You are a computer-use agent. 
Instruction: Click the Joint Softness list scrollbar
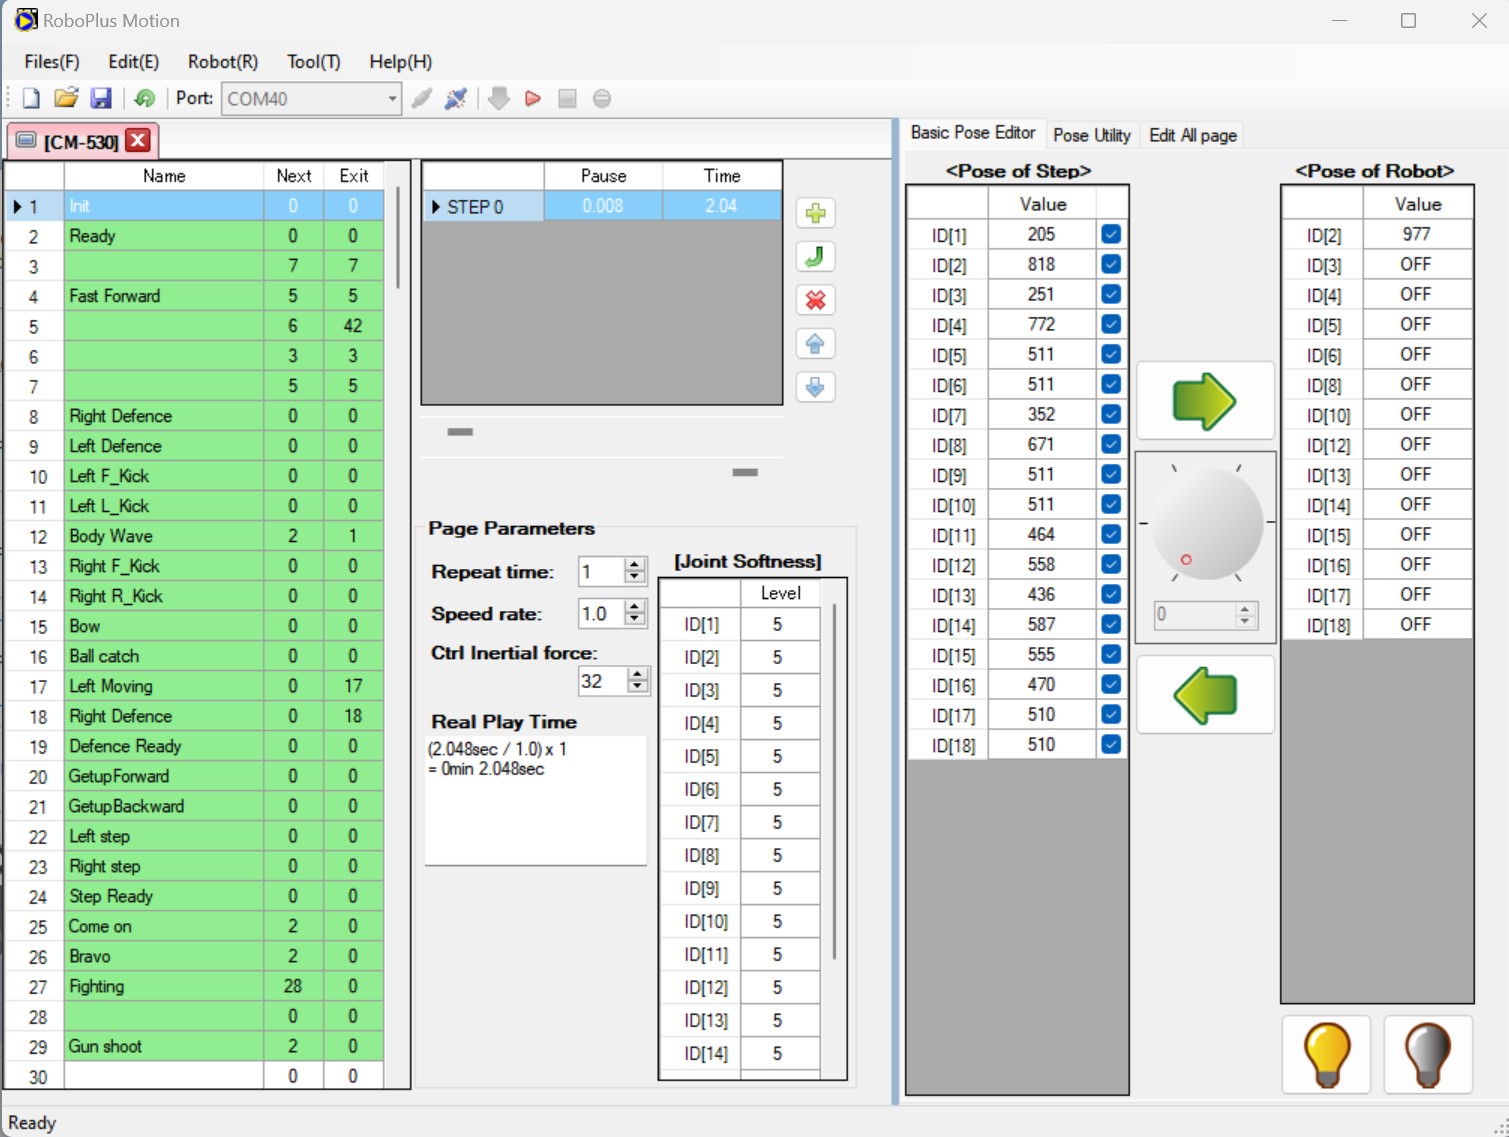point(834,781)
